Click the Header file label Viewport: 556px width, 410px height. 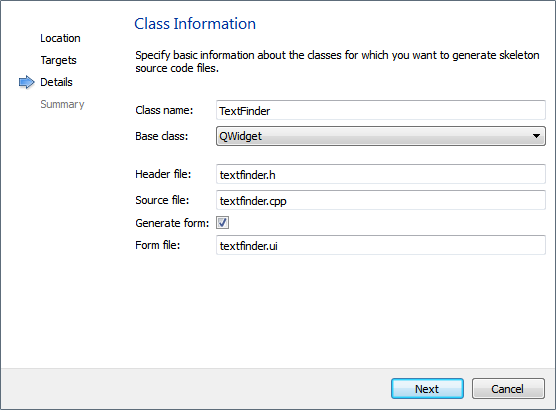[163, 174]
